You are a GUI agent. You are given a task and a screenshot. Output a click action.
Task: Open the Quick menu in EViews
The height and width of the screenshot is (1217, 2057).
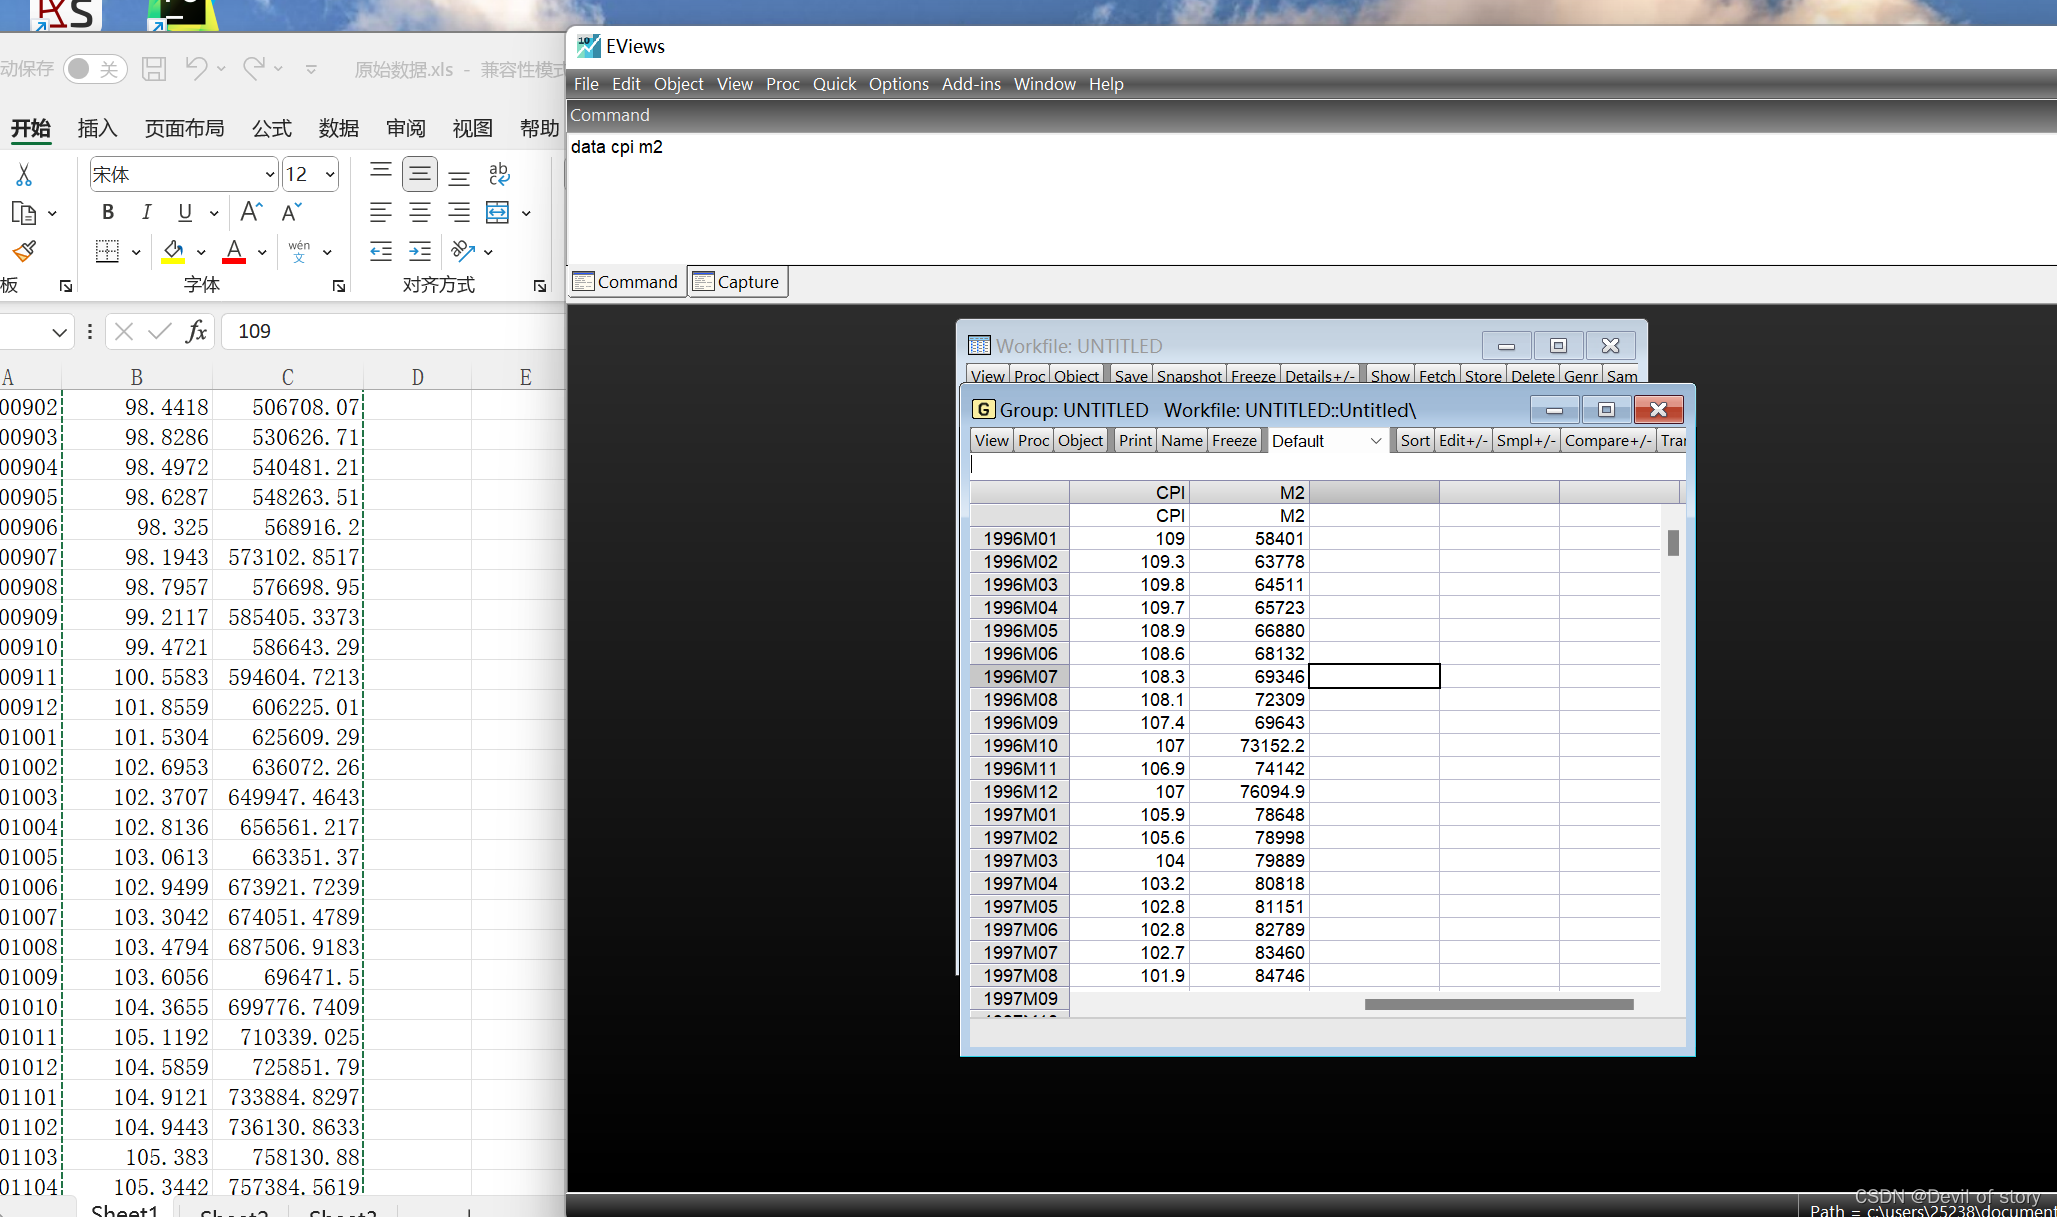[x=834, y=84]
